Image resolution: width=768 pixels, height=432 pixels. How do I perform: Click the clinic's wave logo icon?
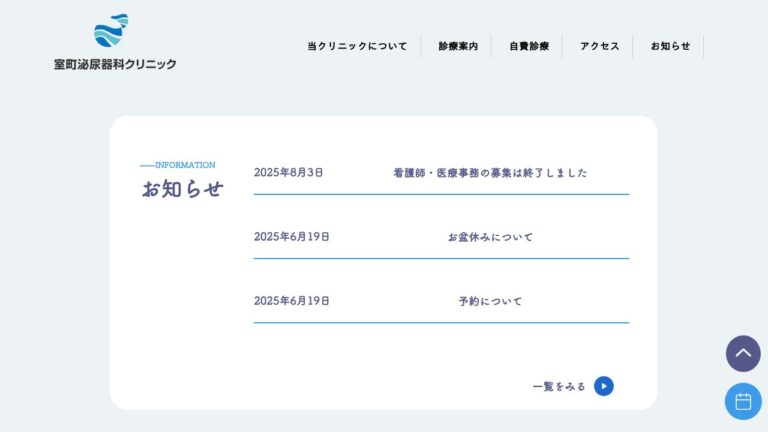click(112, 32)
